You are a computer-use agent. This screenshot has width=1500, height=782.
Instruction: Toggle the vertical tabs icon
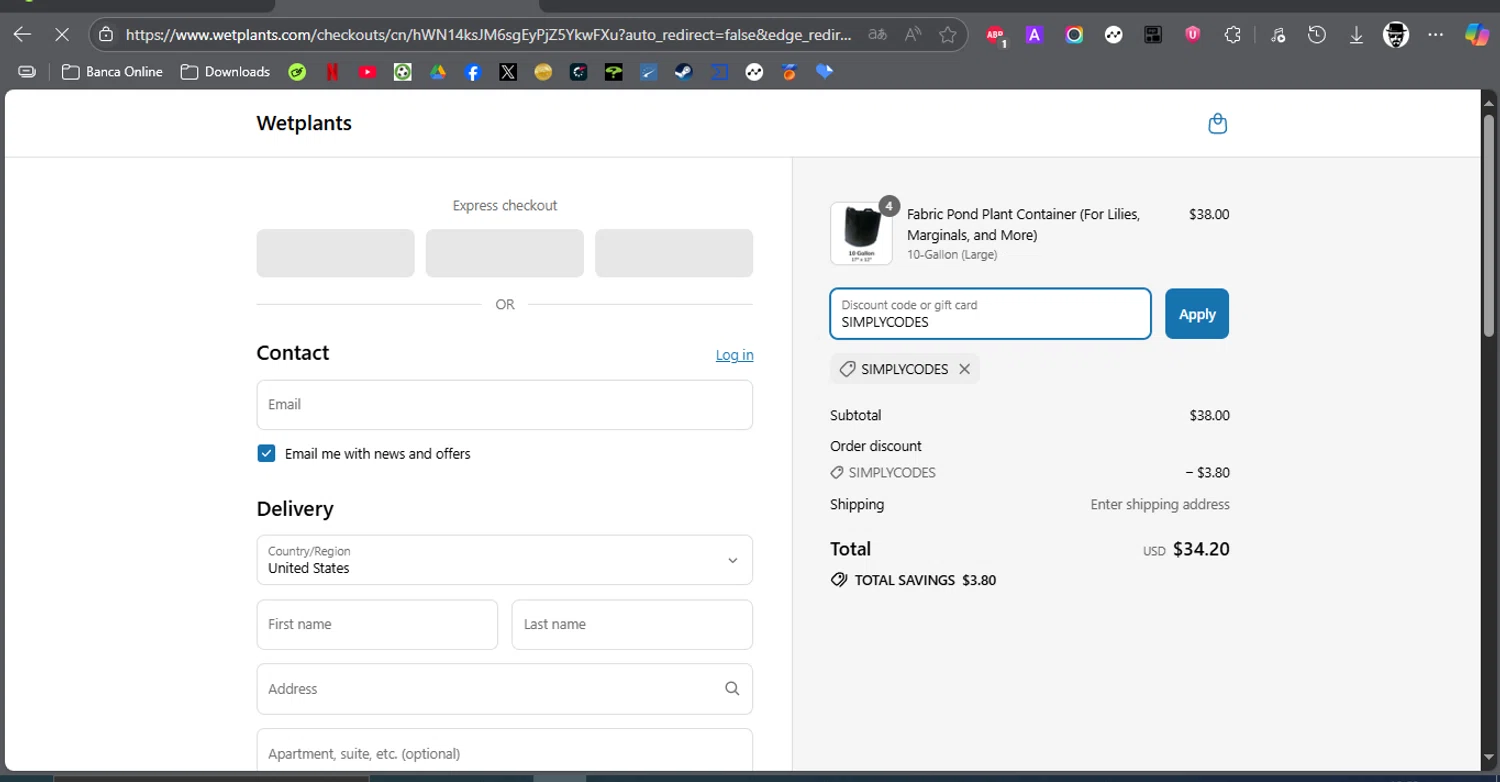click(x=27, y=72)
